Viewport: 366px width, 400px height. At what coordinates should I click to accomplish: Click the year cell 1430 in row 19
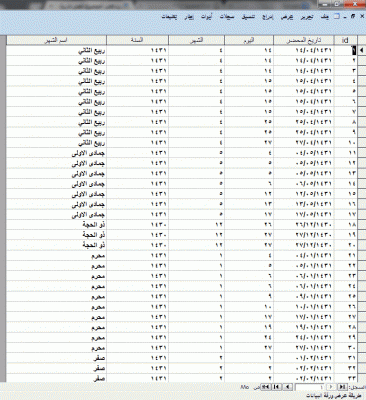(137, 235)
